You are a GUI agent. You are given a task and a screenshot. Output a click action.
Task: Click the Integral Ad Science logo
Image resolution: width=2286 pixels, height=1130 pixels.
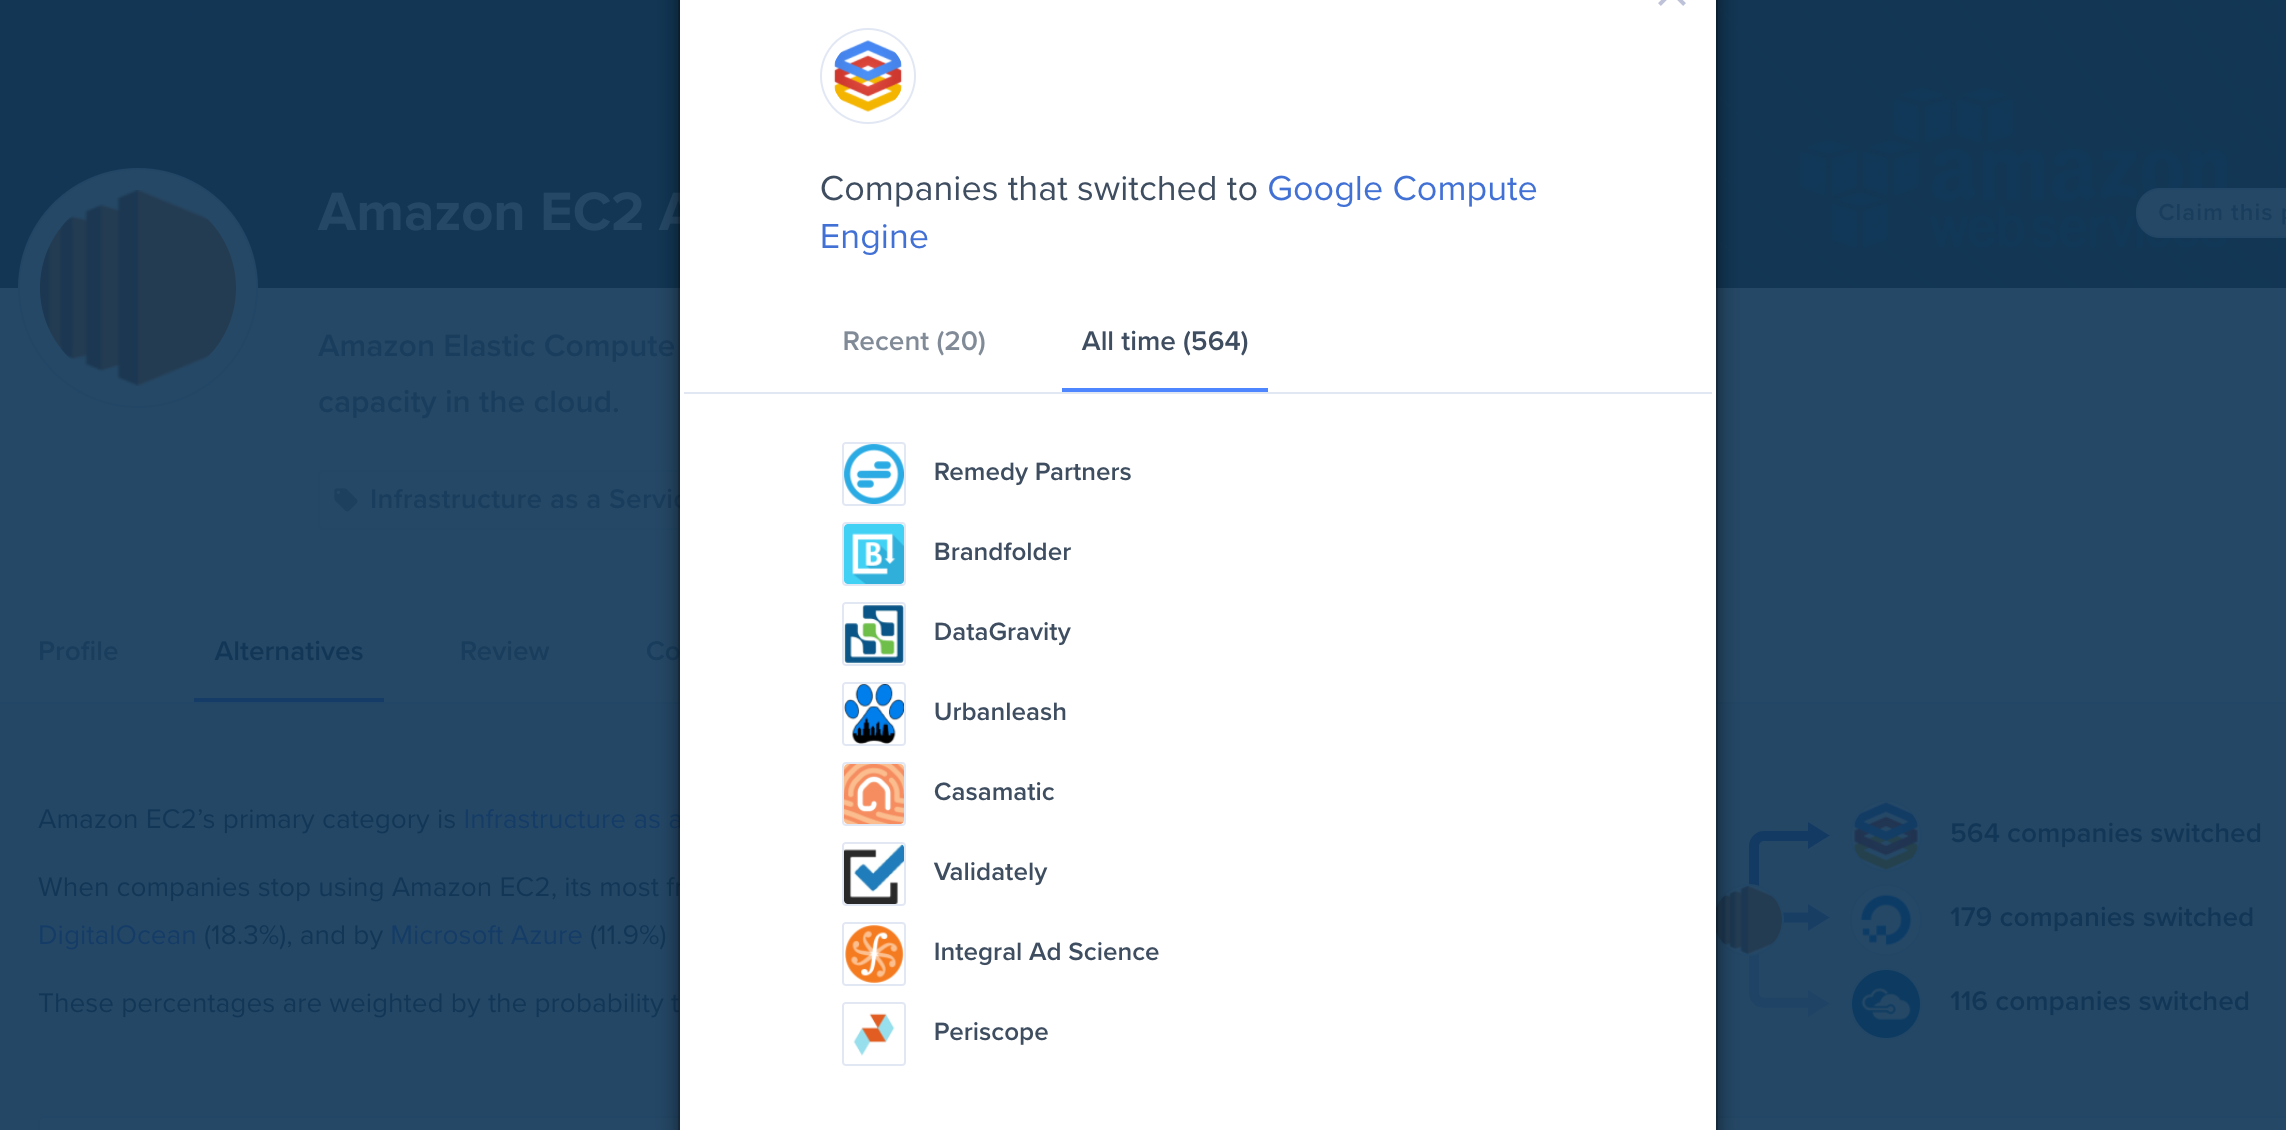[x=873, y=953]
